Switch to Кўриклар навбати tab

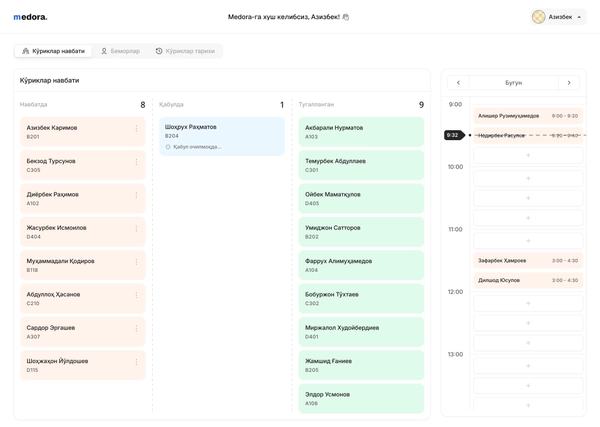click(53, 51)
